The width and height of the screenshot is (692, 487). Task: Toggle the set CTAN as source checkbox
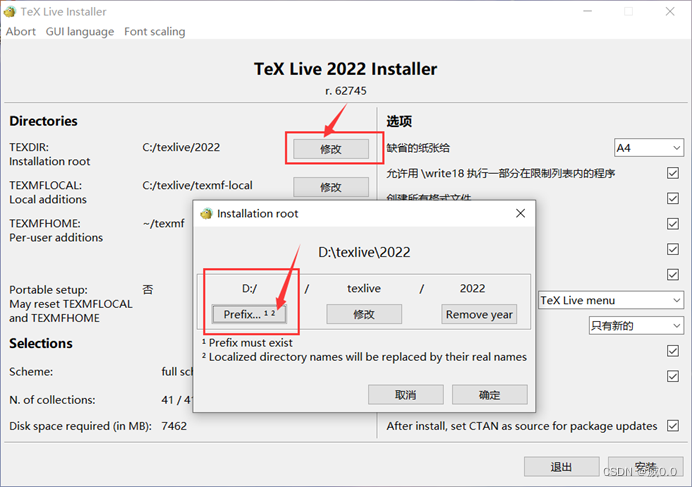pyautogui.click(x=673, y=426)
